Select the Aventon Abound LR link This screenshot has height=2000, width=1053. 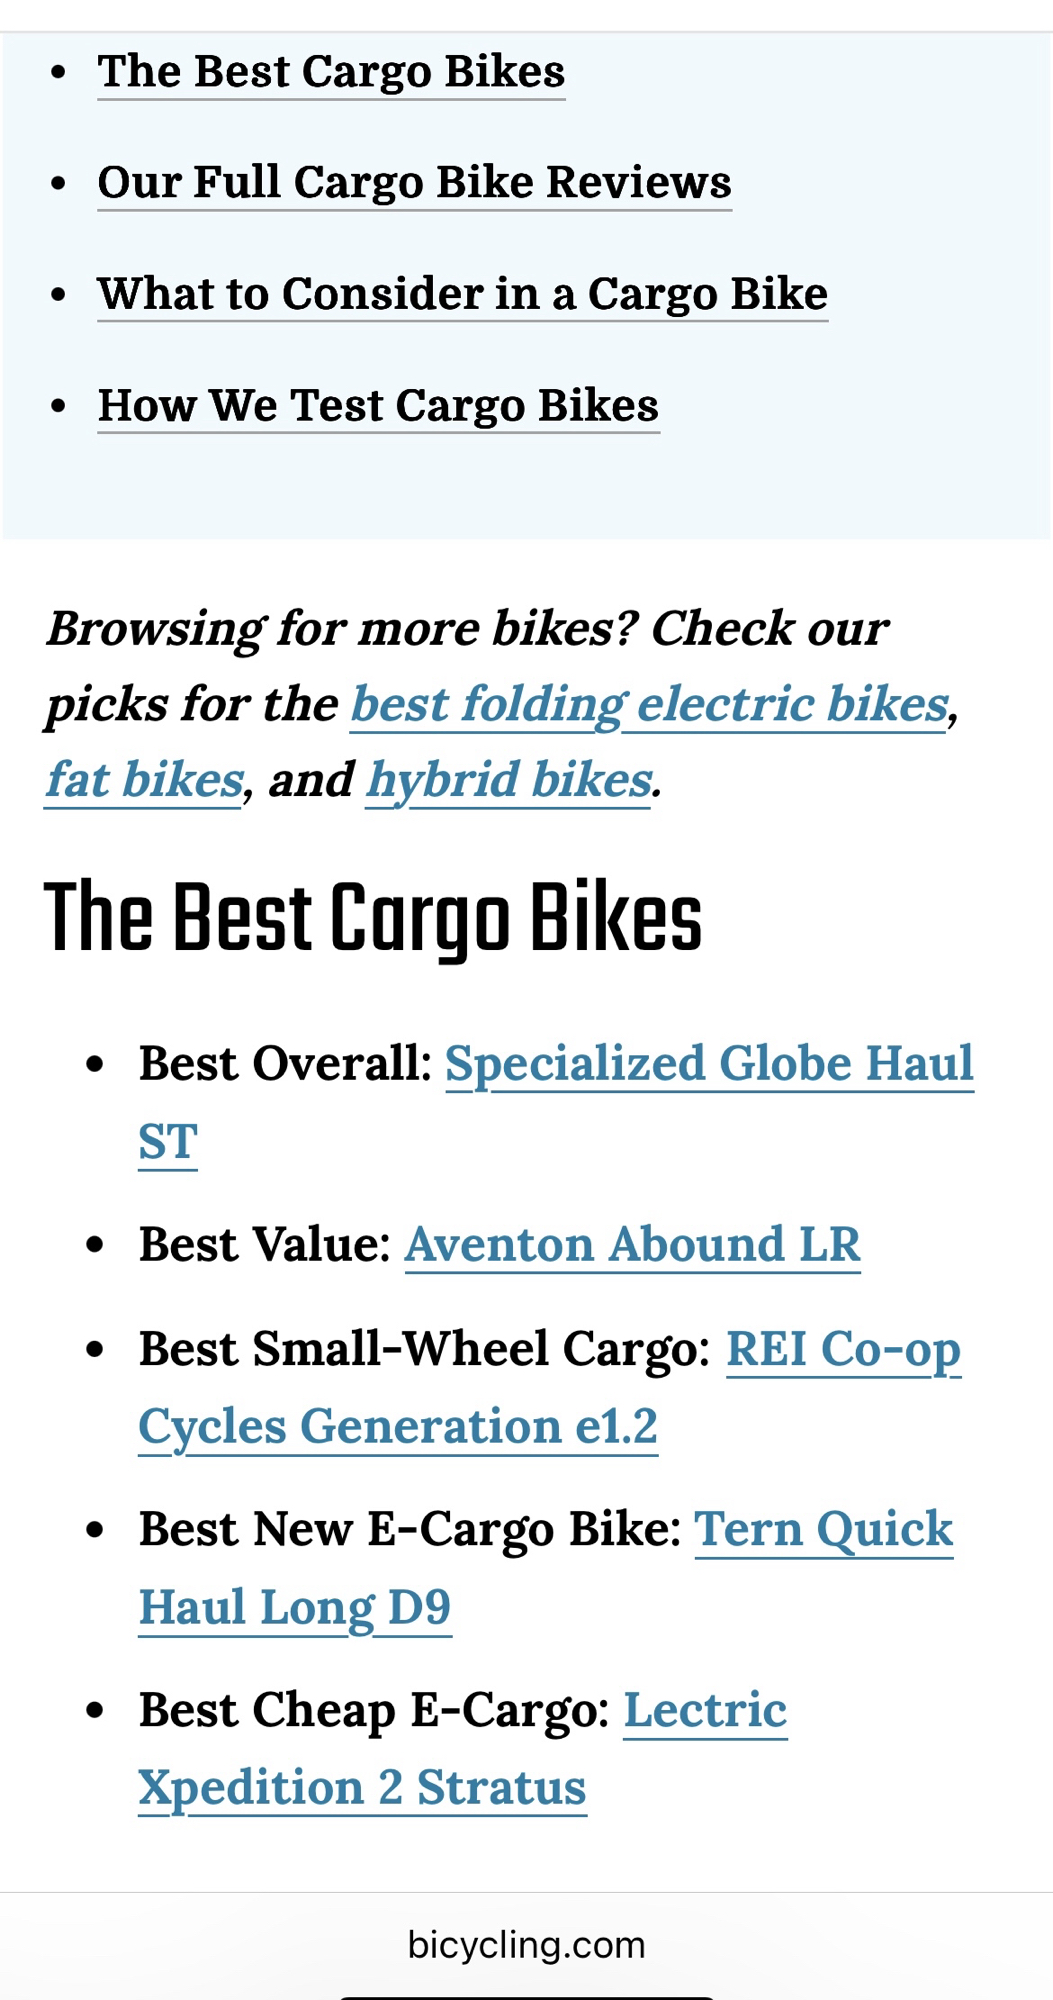[x=632, y=1245]
